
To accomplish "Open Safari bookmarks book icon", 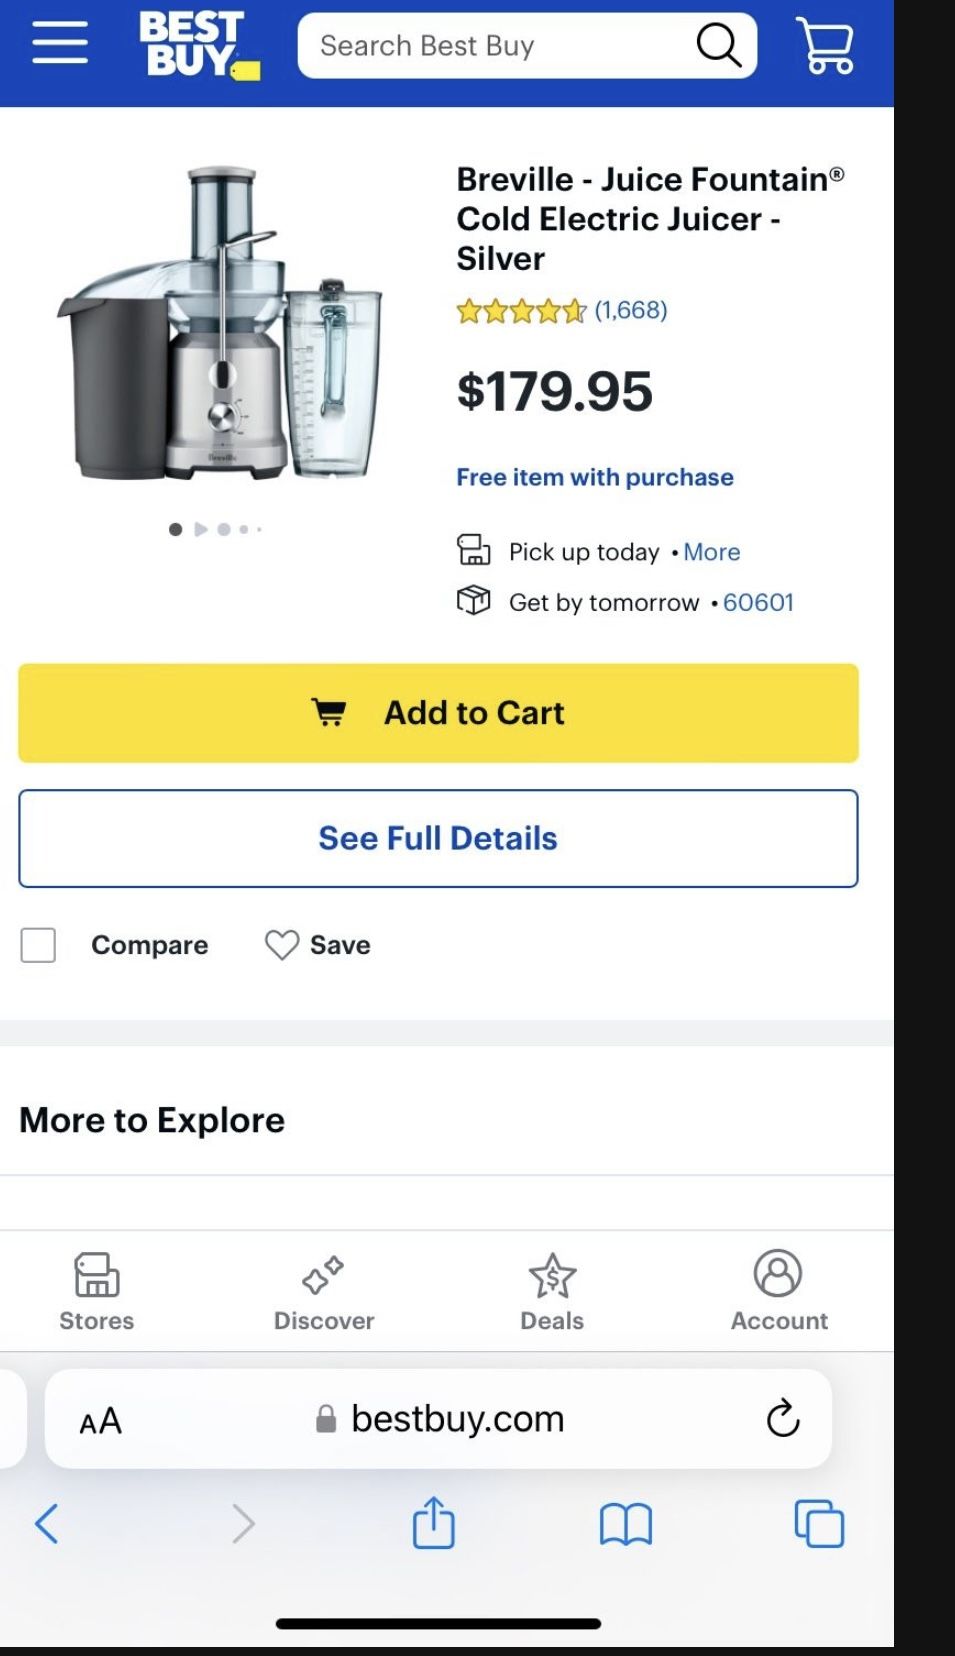I will 625,1525.
